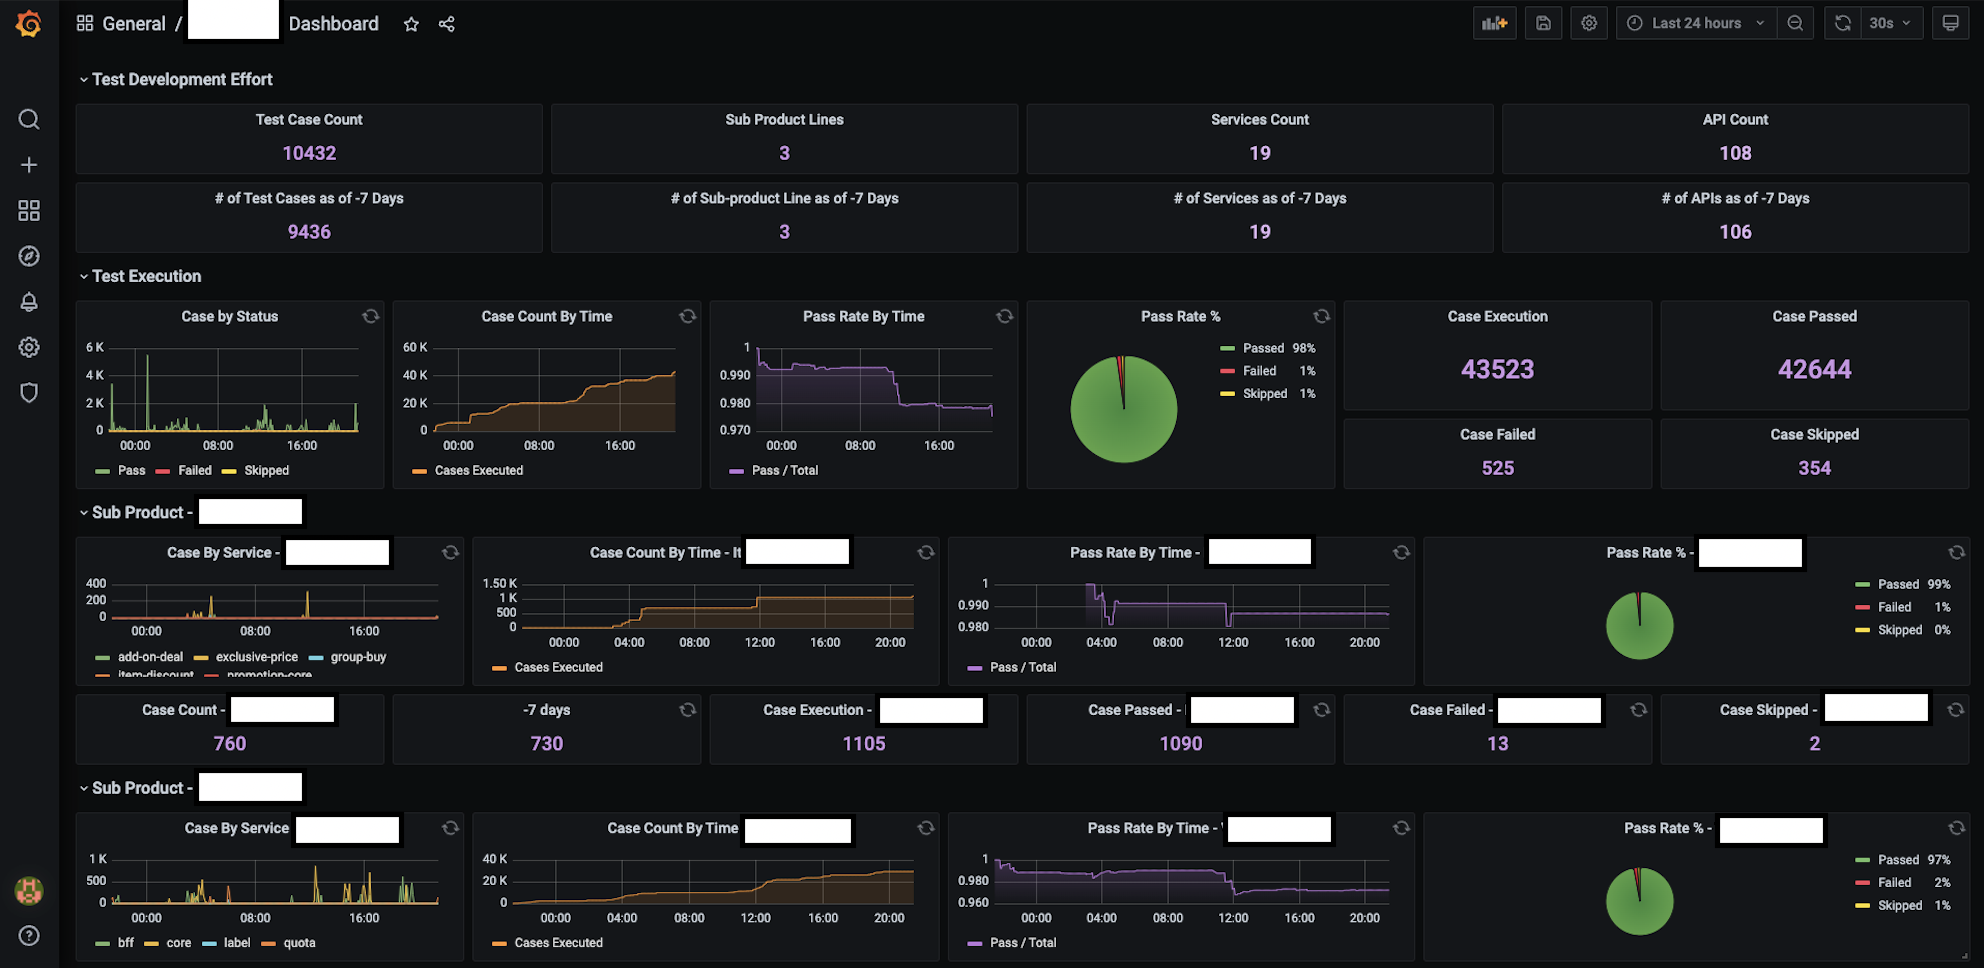Collapse the Test Development Effort row
Image resolution: width=1984 pixels, height=968 pixels.
(x=181, y=80)
